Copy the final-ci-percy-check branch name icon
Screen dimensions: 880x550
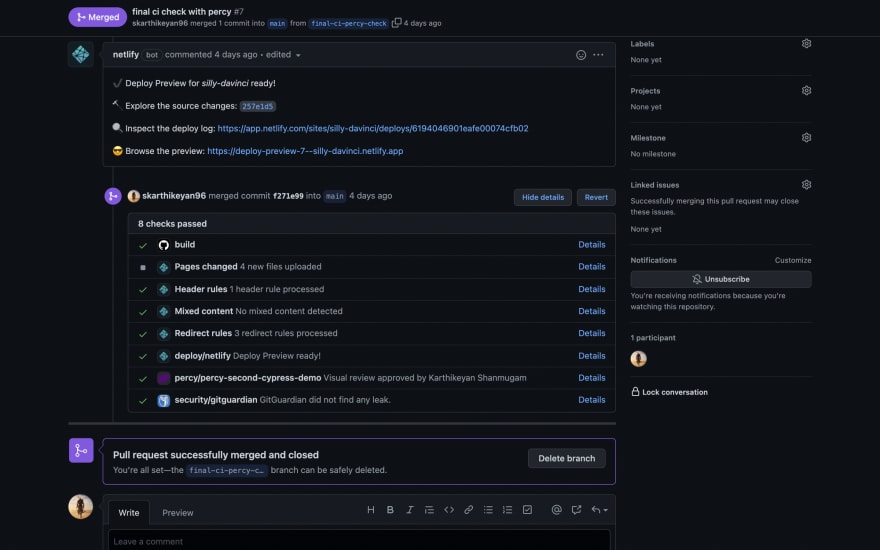[x=396, y=23]
